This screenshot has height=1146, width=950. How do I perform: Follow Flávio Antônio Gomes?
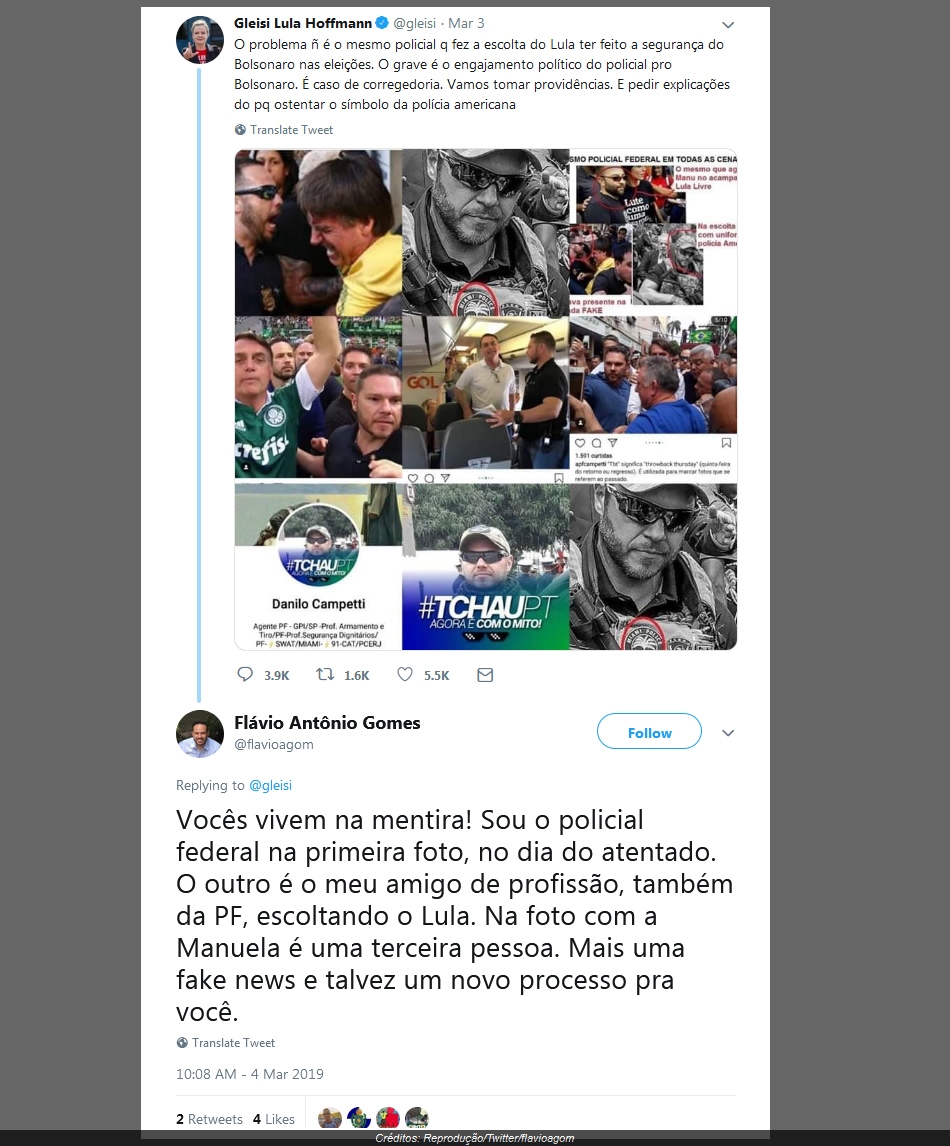pyautogui.click(x=649, y=731)
